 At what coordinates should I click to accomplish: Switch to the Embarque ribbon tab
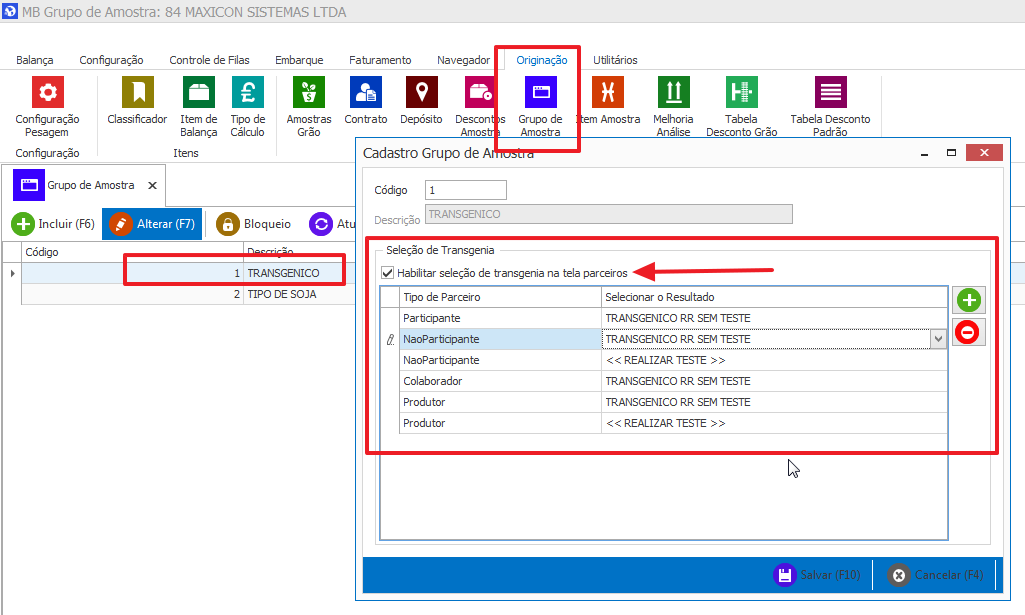click(x=299, y=60)
